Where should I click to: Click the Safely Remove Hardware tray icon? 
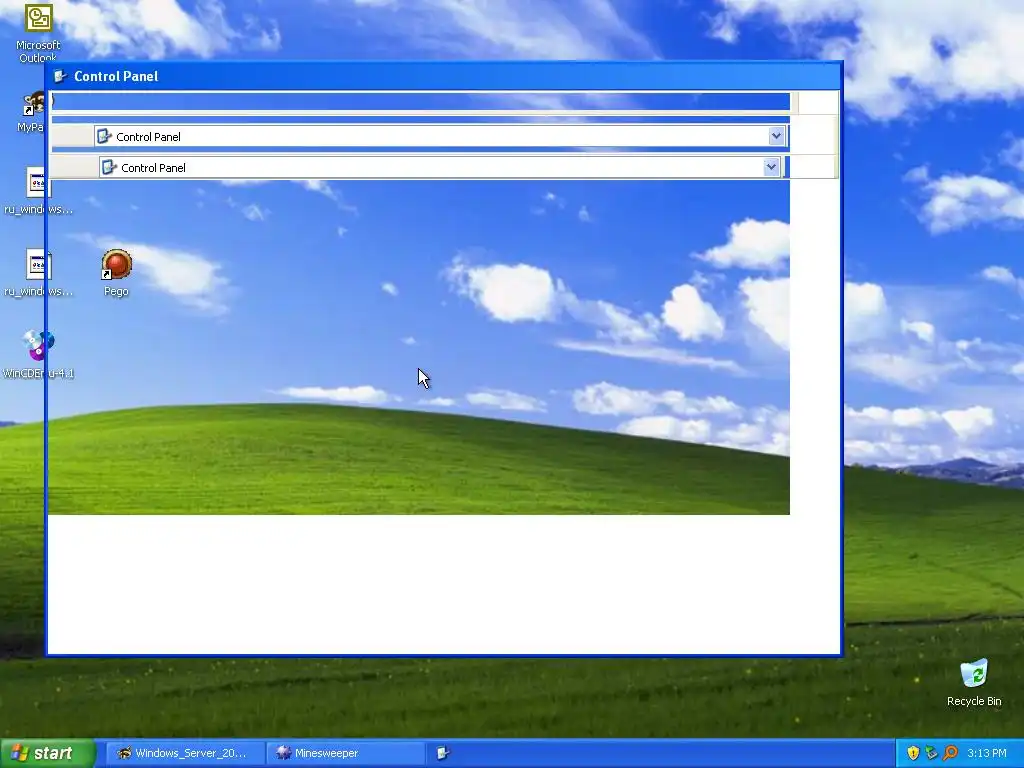coord(931,753)
